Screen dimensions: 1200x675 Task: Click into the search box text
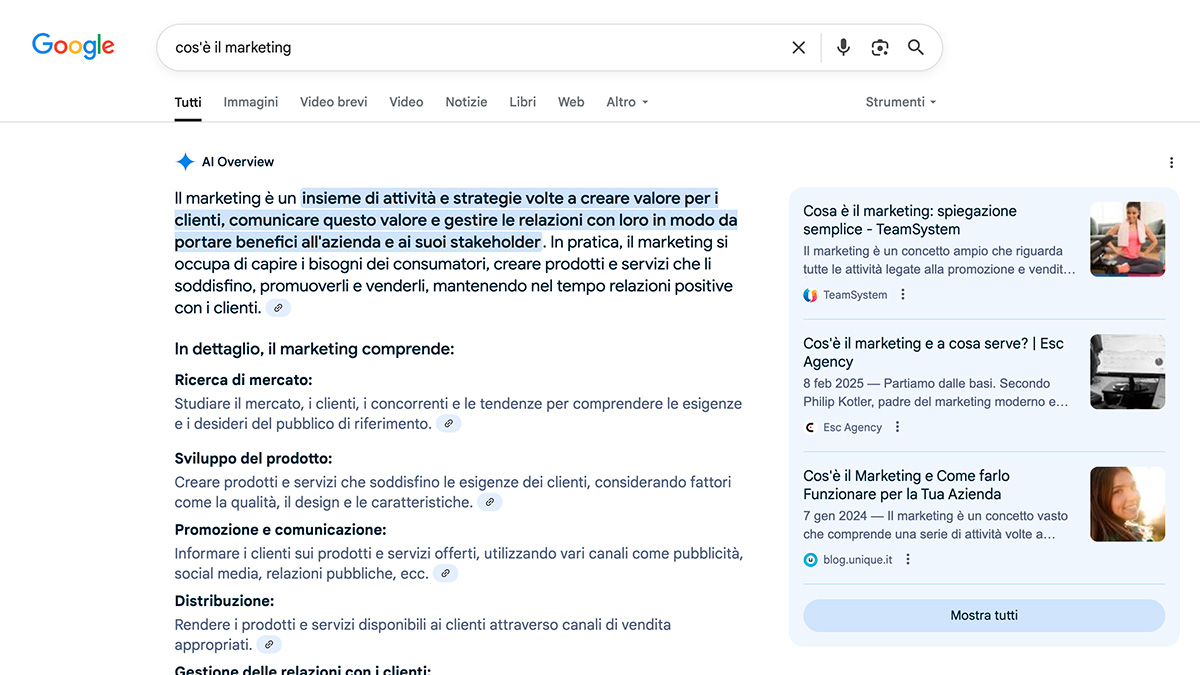(233, 47)
